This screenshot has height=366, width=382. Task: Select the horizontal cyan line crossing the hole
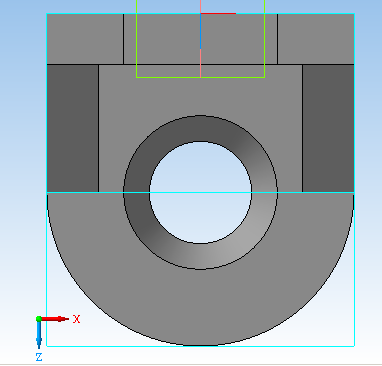[200, 192]
